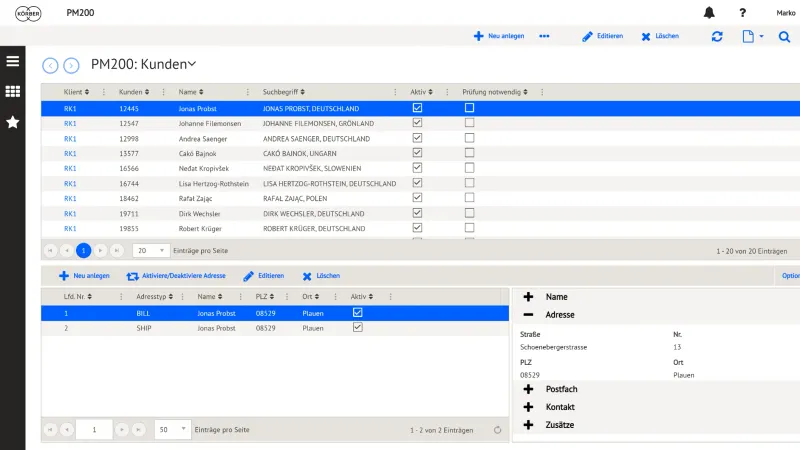Go to last page of address list

pyautogui.click(x=138, y=430)
